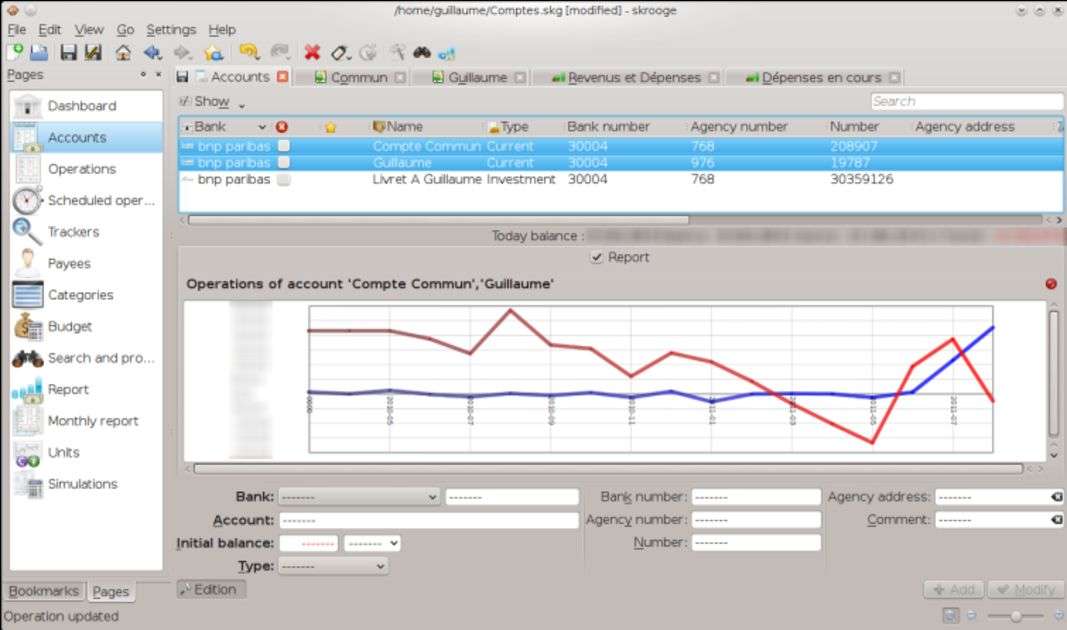Click the Search field above the table

pyautogui.click(x=966, y=101)
